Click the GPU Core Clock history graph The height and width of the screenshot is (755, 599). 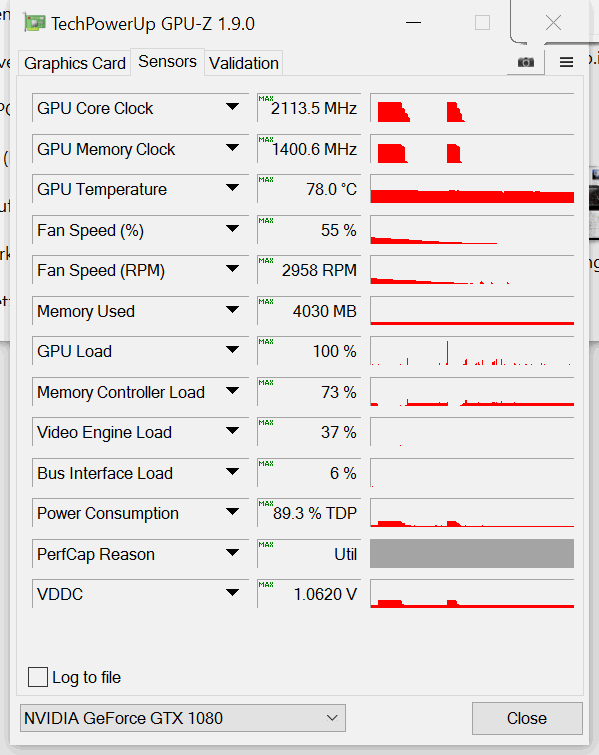pos(472,108)
